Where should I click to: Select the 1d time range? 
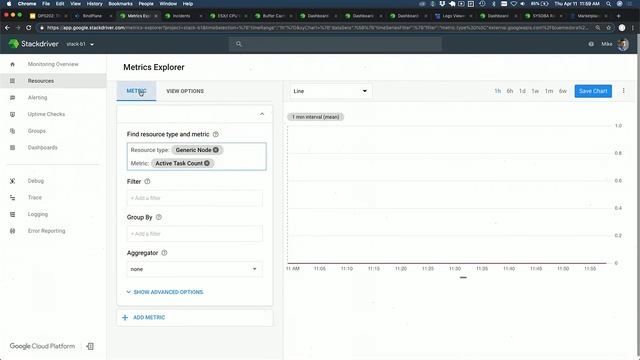click(522, 91)
